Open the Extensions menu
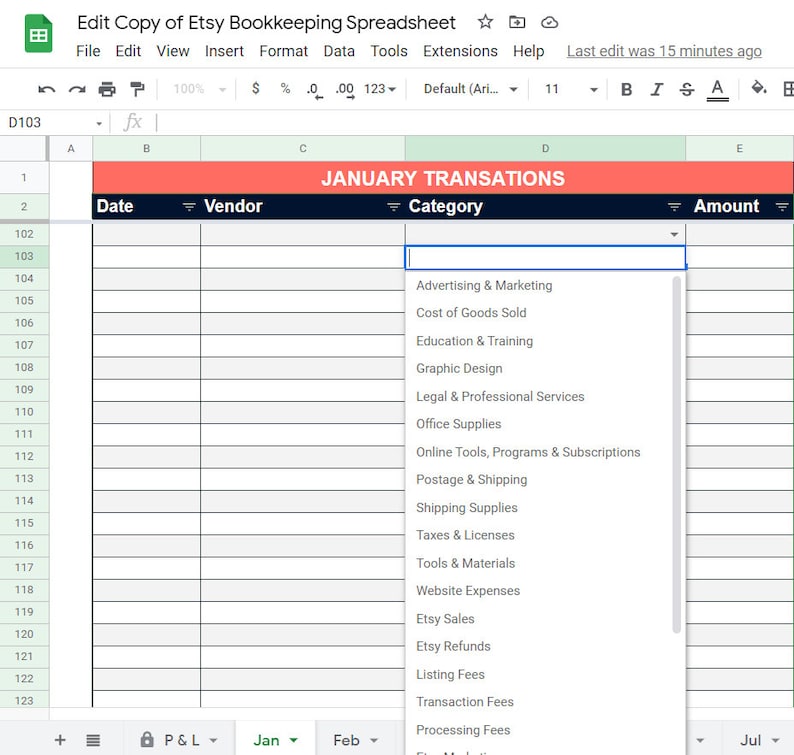The width and height of the screenshot is (794, 755). pos(460,51)
